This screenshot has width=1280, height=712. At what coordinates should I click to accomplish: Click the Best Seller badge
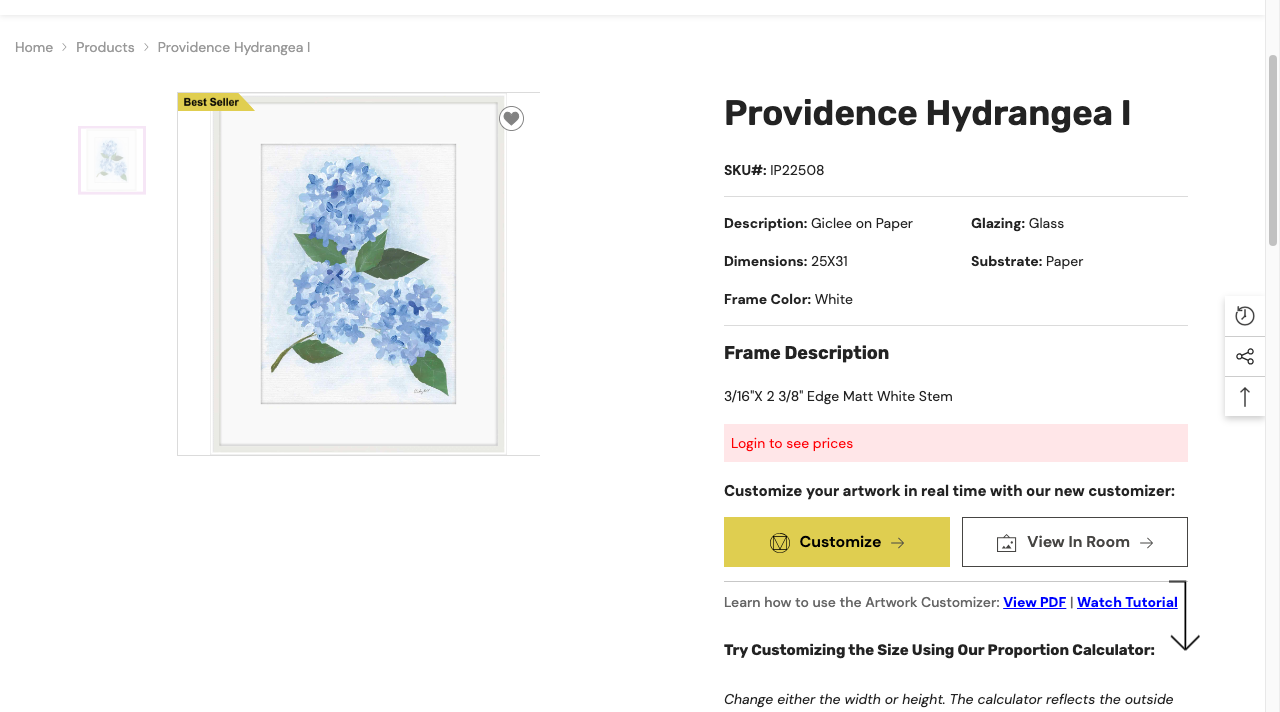[215, 102]
